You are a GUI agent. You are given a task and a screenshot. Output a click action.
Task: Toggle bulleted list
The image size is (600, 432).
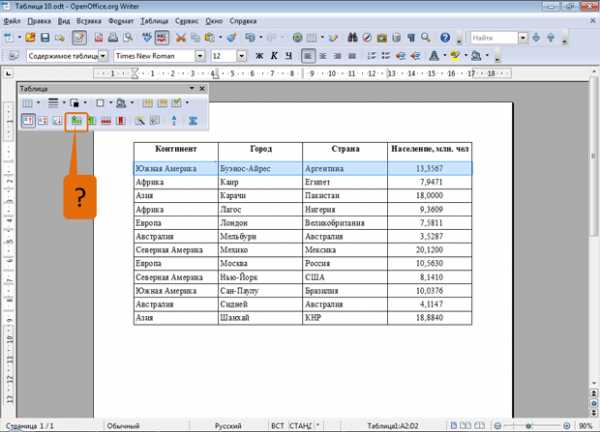[x=386, y=56]
